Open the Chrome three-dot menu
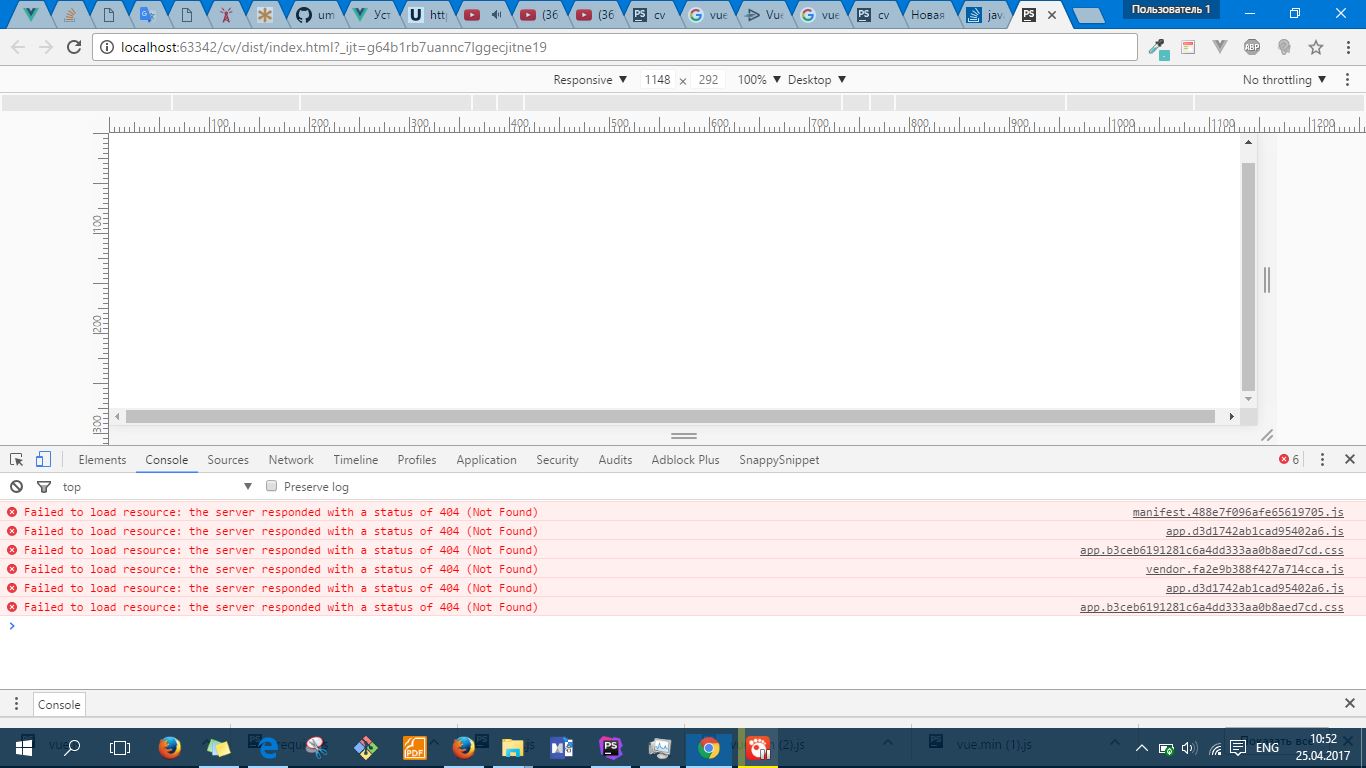The width and height of the screenshot is (1366, 768). tap(1346, 47)
